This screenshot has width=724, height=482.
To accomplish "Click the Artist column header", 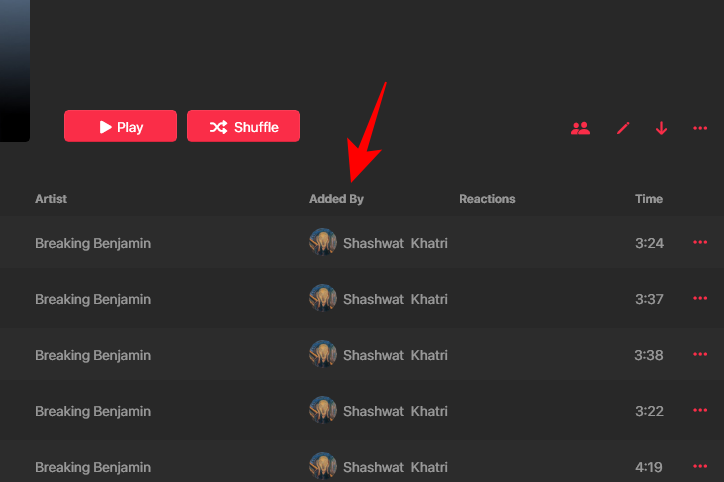I will [x=51, y=199].
